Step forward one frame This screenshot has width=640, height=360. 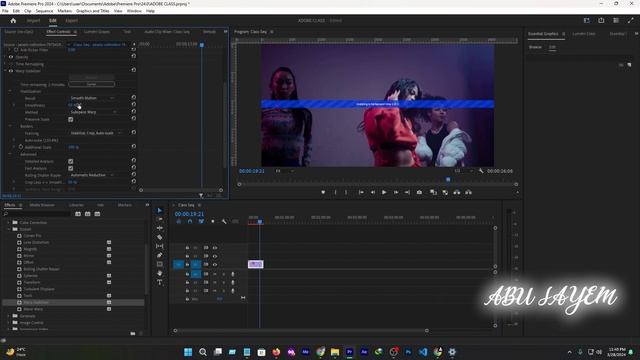coord(396,192)
